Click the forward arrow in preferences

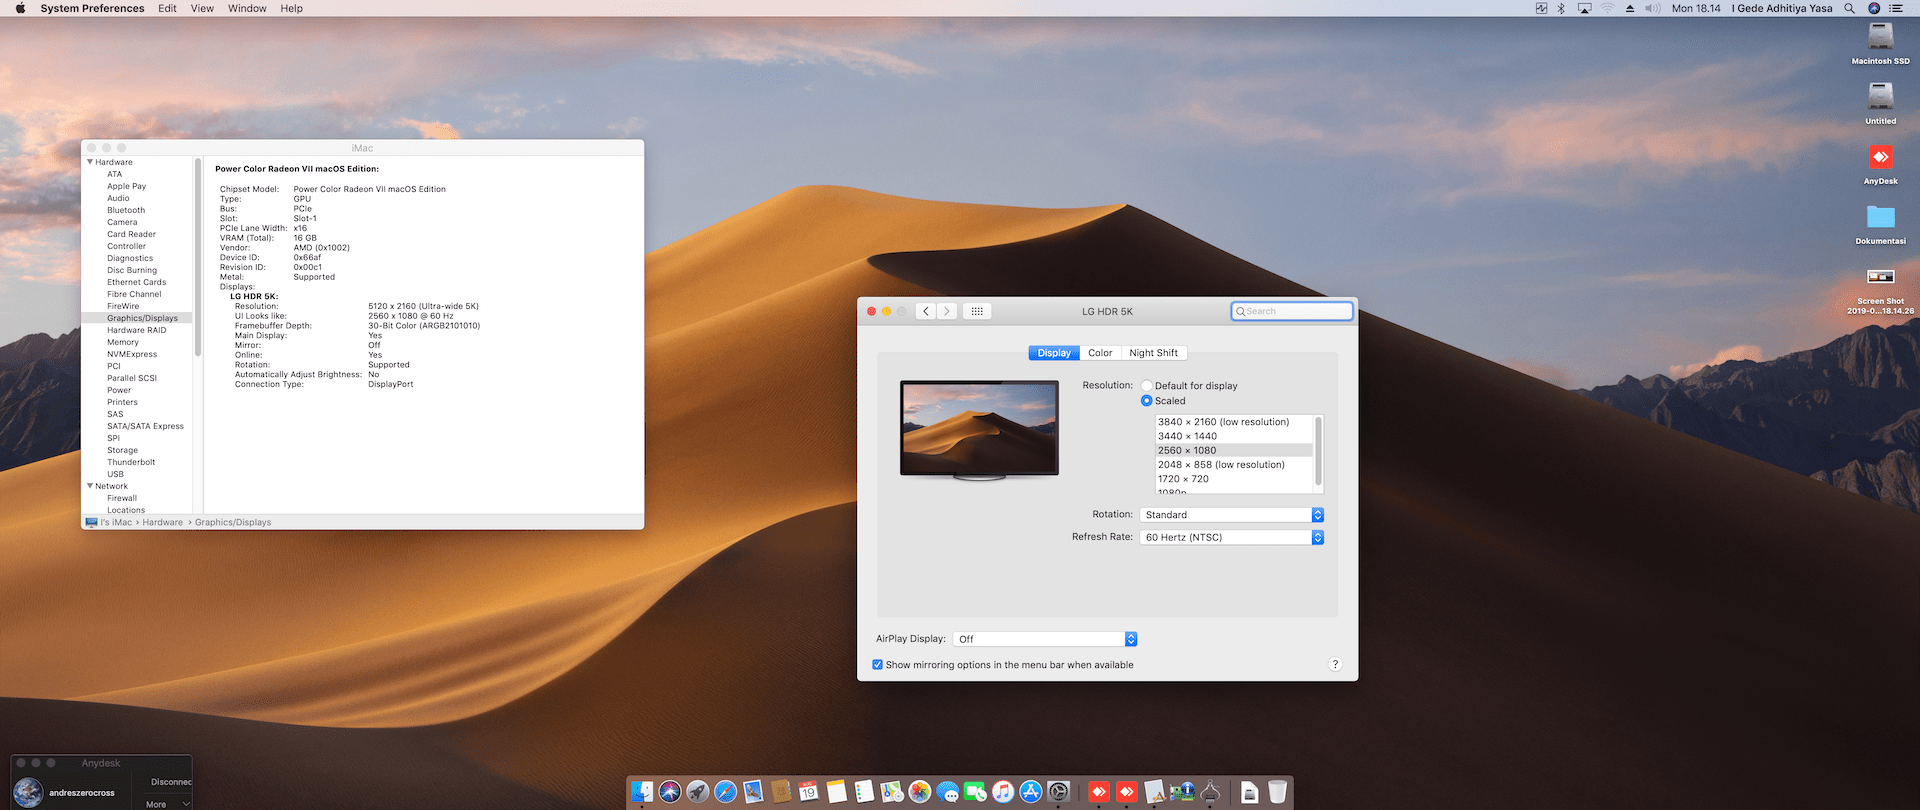click(947, 312)
